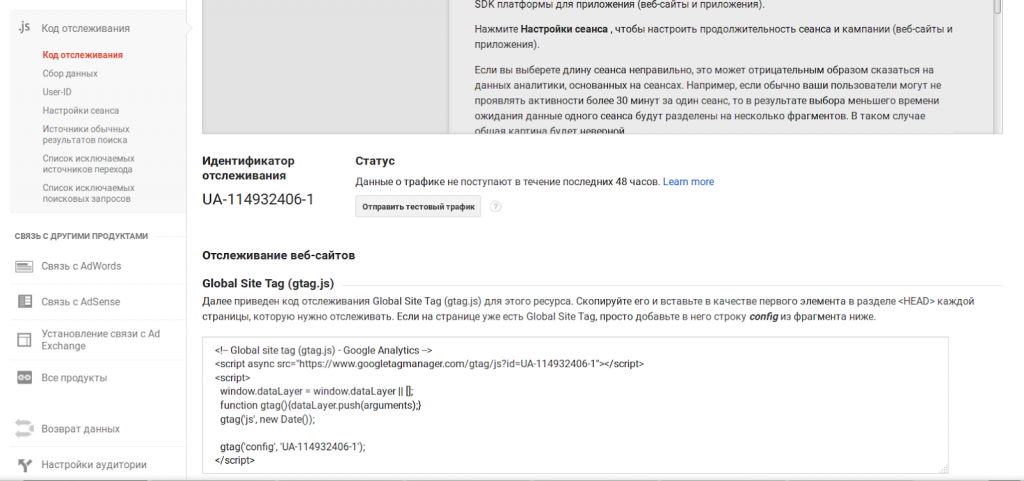
Task: Click the Статус heading
Action: pyautogui.click(x=375, y=161)
